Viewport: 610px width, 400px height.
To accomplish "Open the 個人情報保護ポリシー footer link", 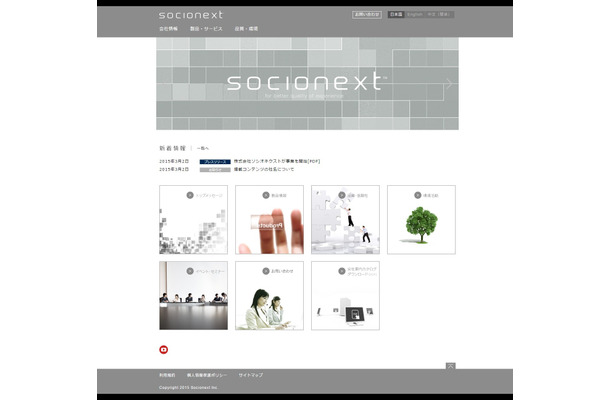I will coord(207,375).
